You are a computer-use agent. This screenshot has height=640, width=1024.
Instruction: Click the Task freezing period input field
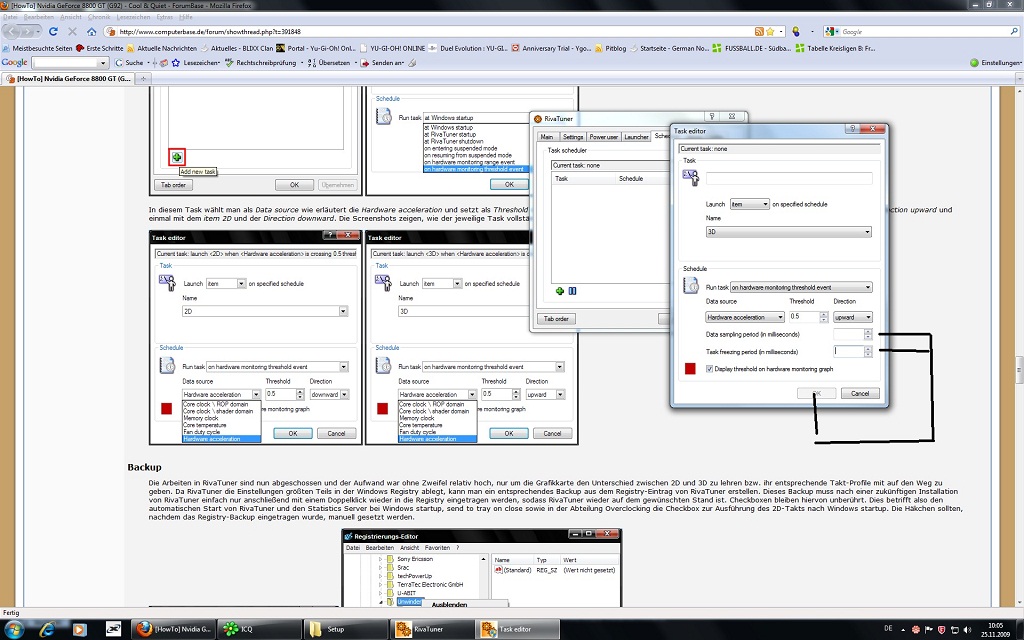pyautogui.click(x=848, y=352)
